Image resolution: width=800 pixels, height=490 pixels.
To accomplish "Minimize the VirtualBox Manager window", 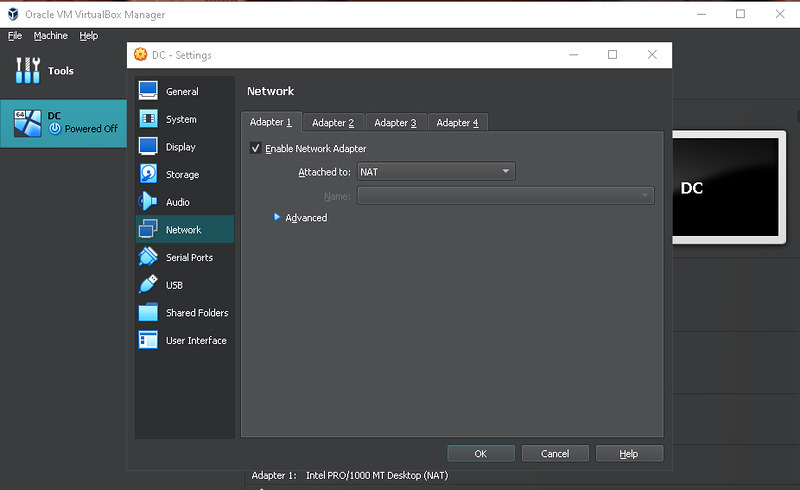I will pyautogui.click(x=702, y=14).
